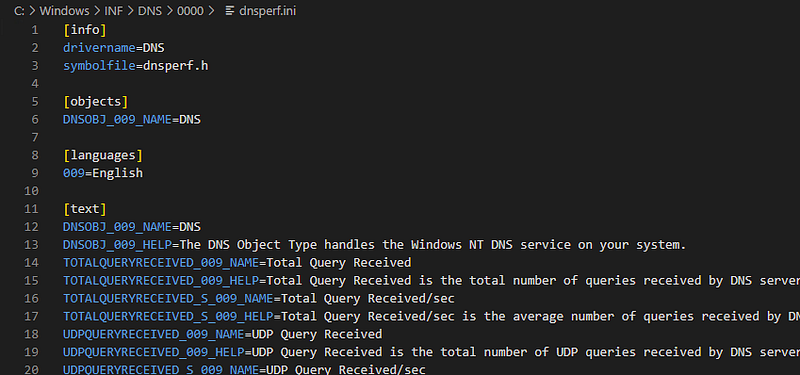Select the dnsperf.ini breadcrumb label
Viewport: 800px width, 375px height.
pyautogui.click(x=267, y=11)
